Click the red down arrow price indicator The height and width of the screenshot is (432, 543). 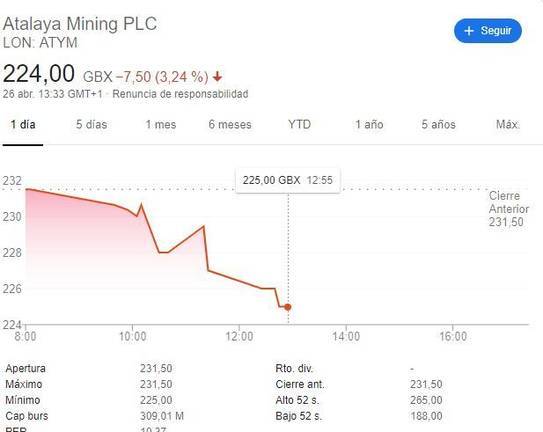(217, 77)
